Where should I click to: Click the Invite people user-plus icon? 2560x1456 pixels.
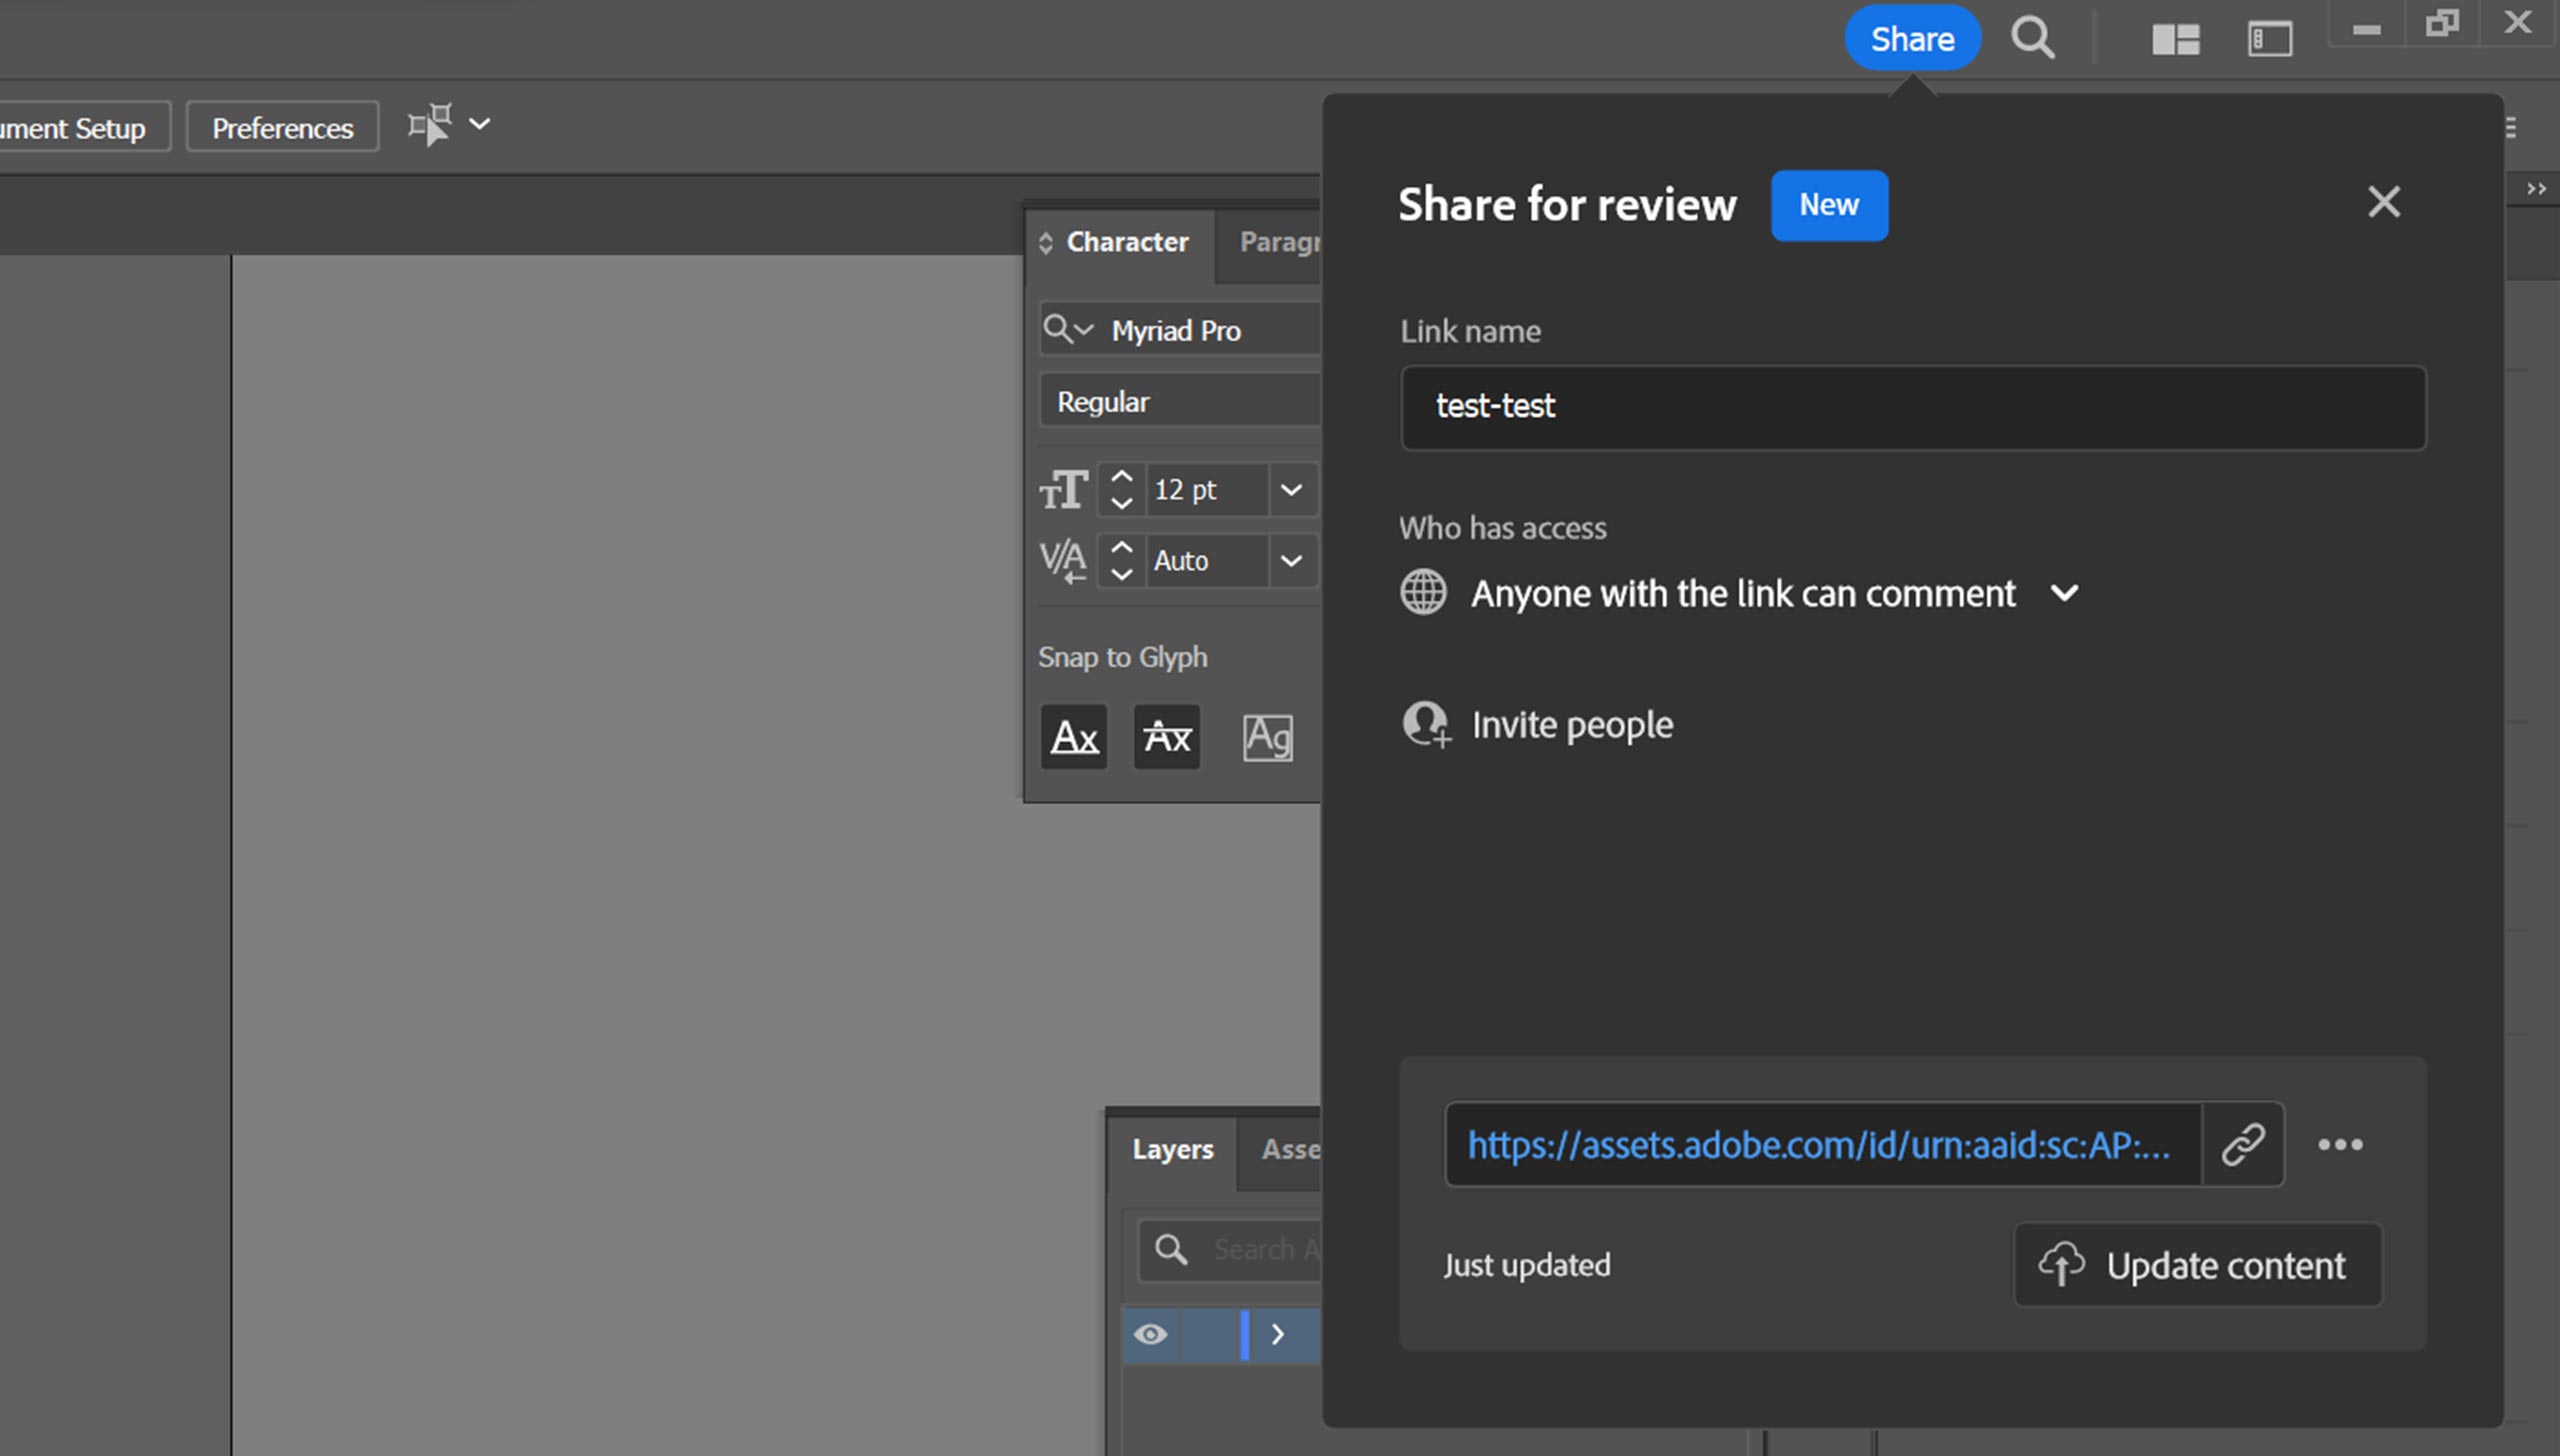(x=1424, y=723)
